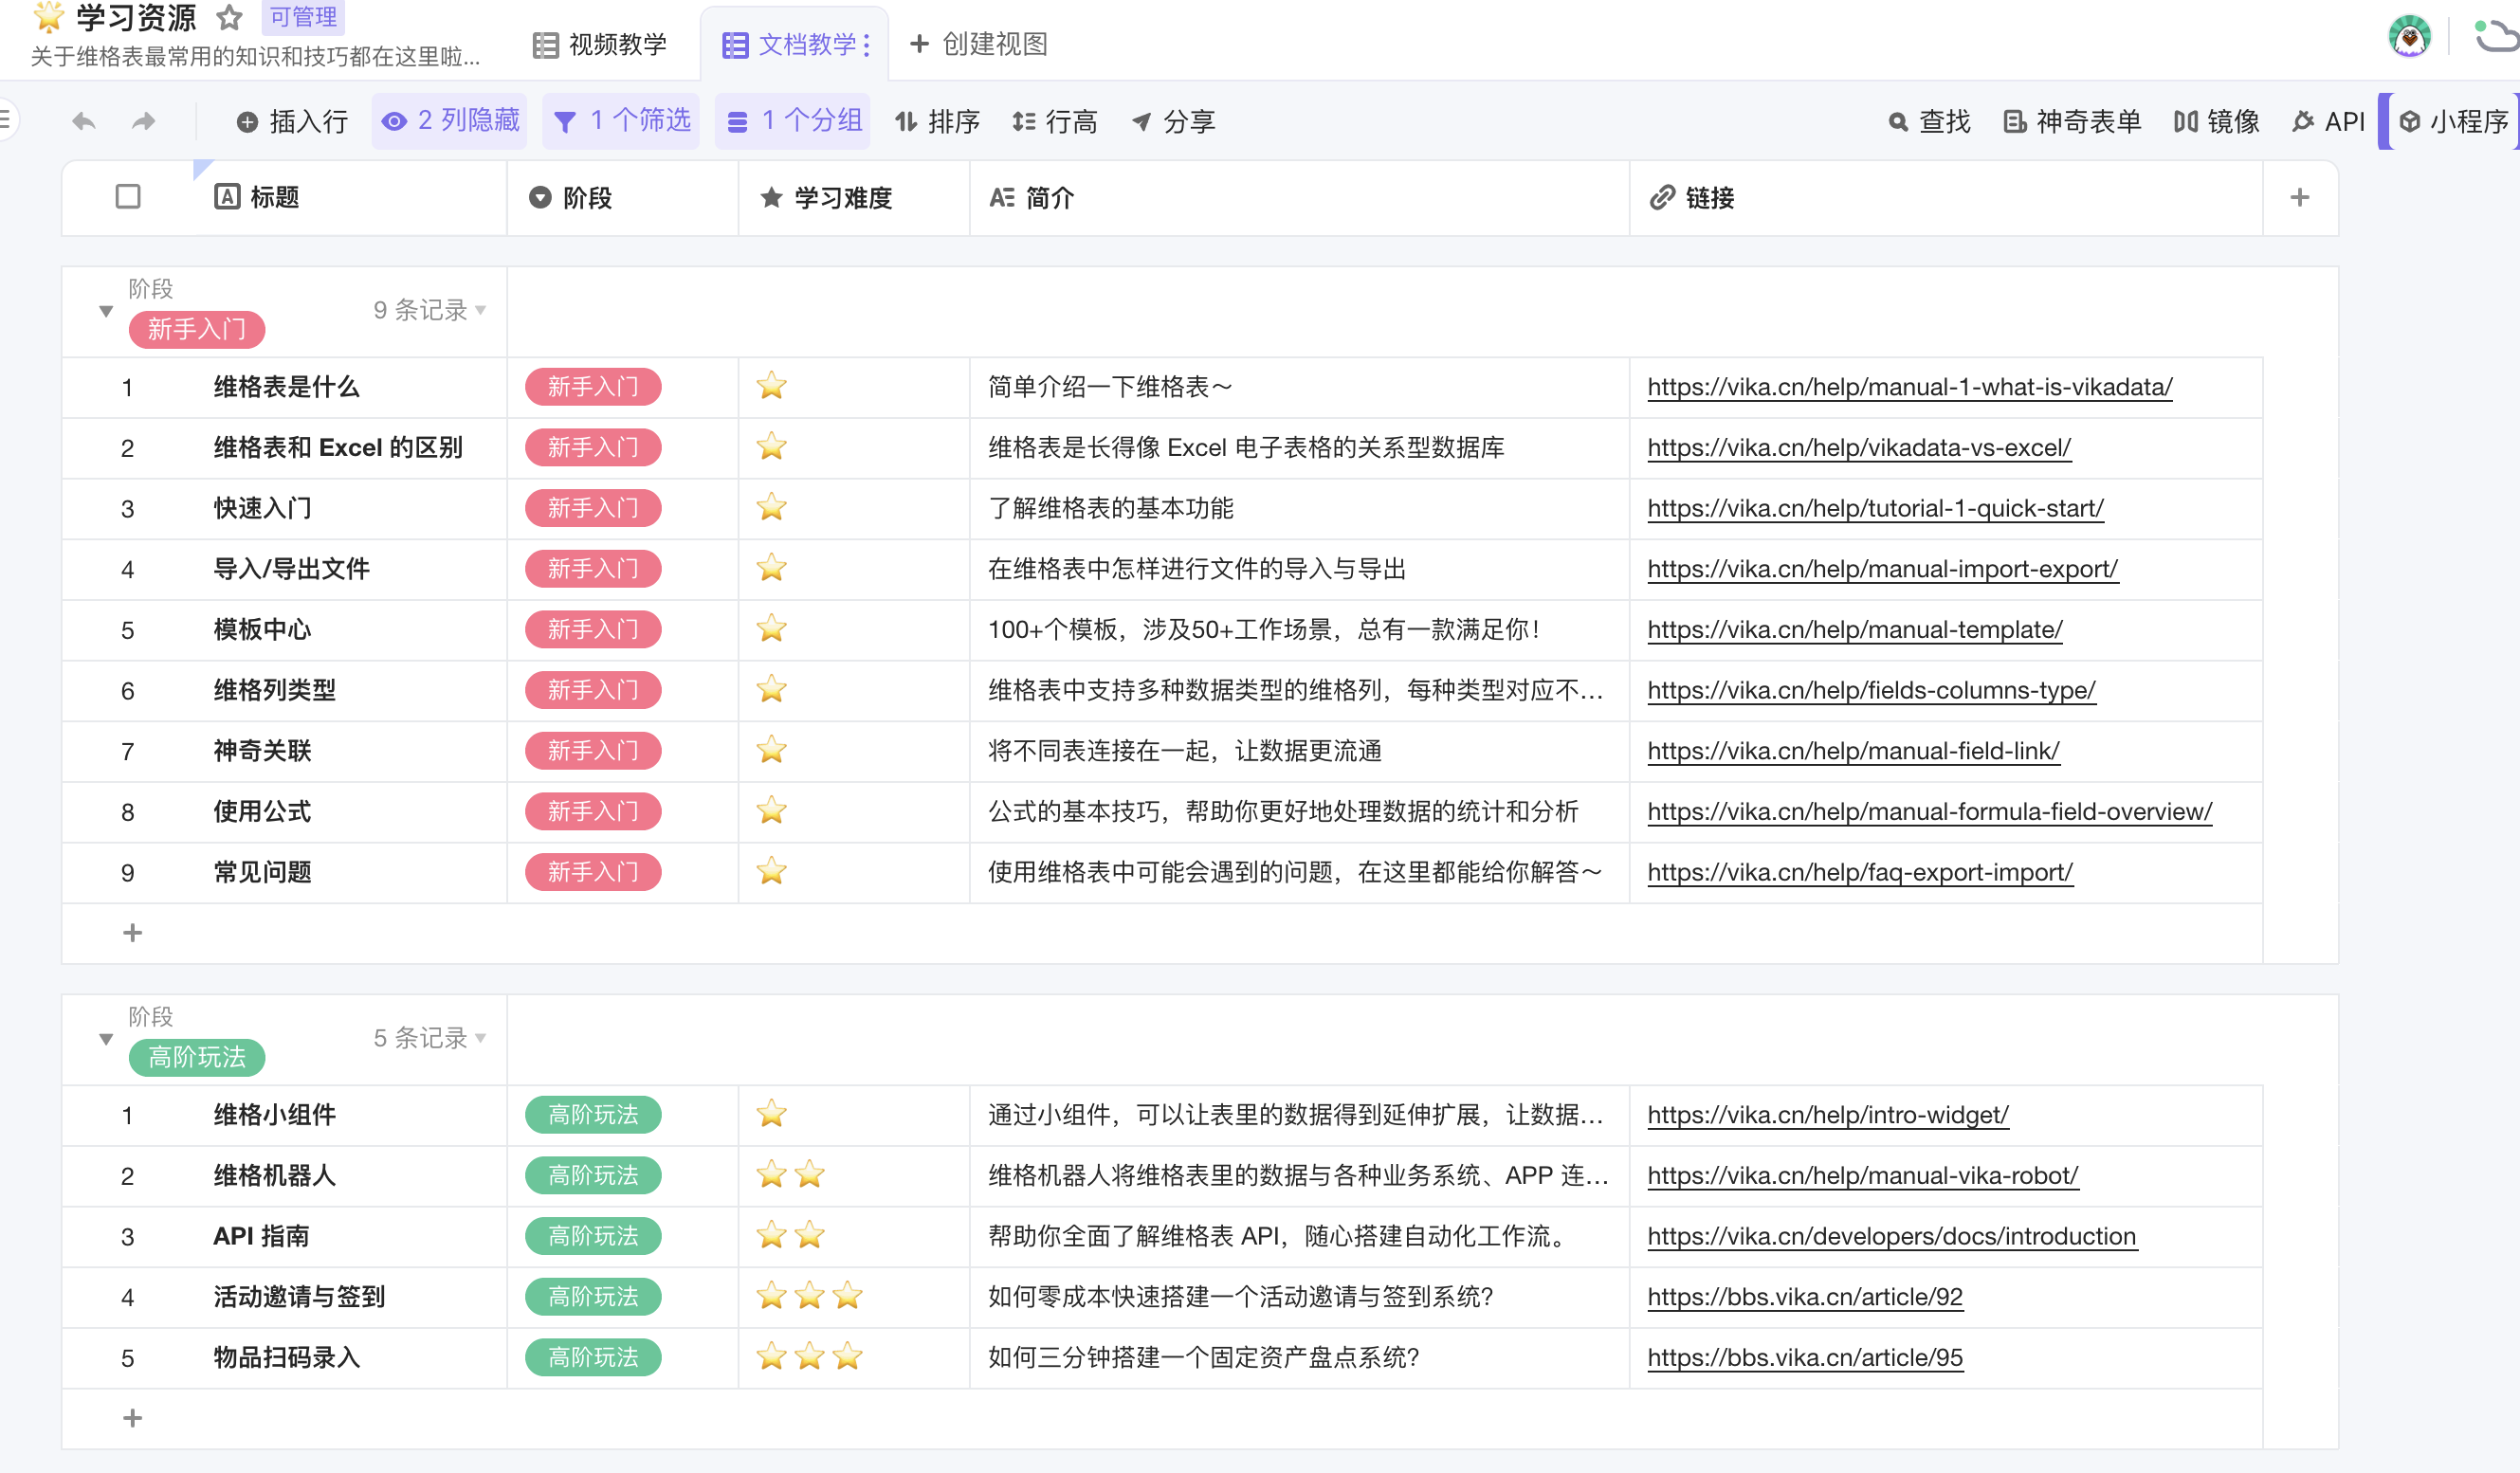Screen dimensions: 2520x1473
Task: Open the 小程序 widget panel
Action: point(2454,121)
